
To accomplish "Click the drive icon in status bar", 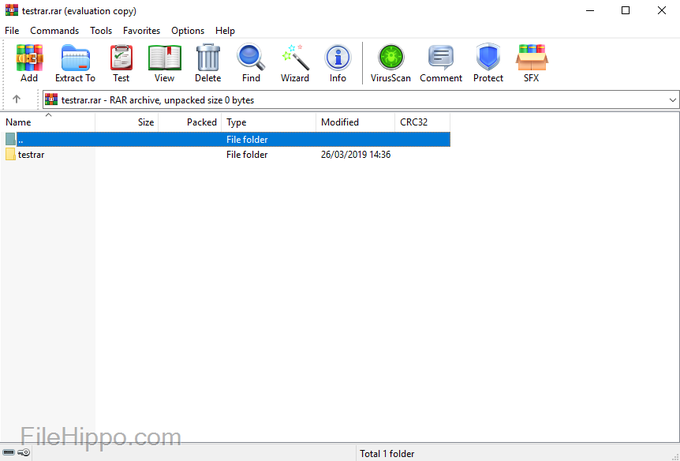I will pyautogui.click(x=8, y=453).
